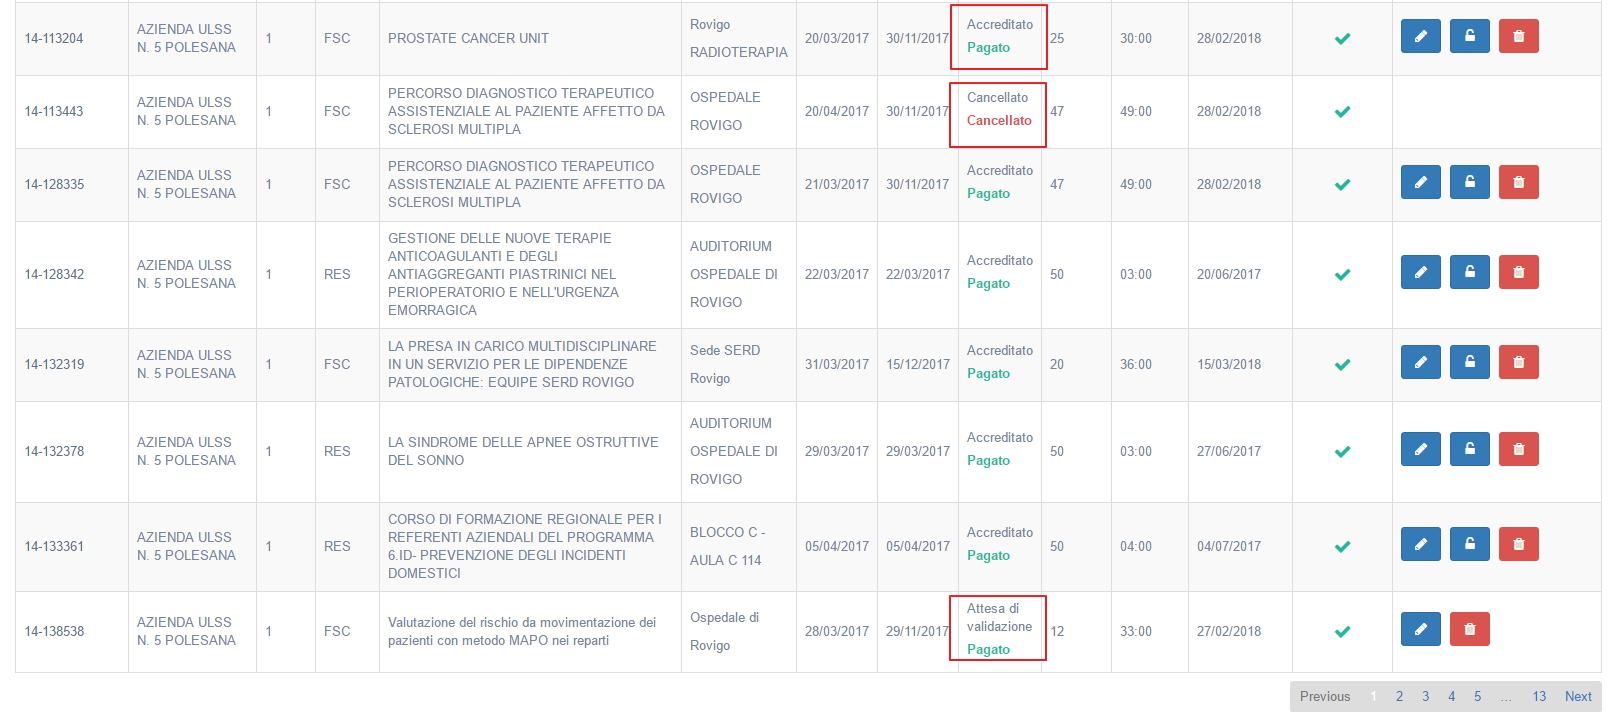Click the green checkmark in row 14-138538
1622x712 pixels.
pos(1342,632)
